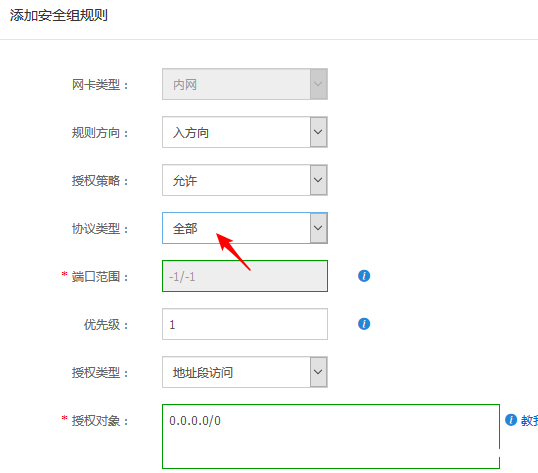
Task: Open the 授权策略 dropdown arrow
Action: coord(318,180)
